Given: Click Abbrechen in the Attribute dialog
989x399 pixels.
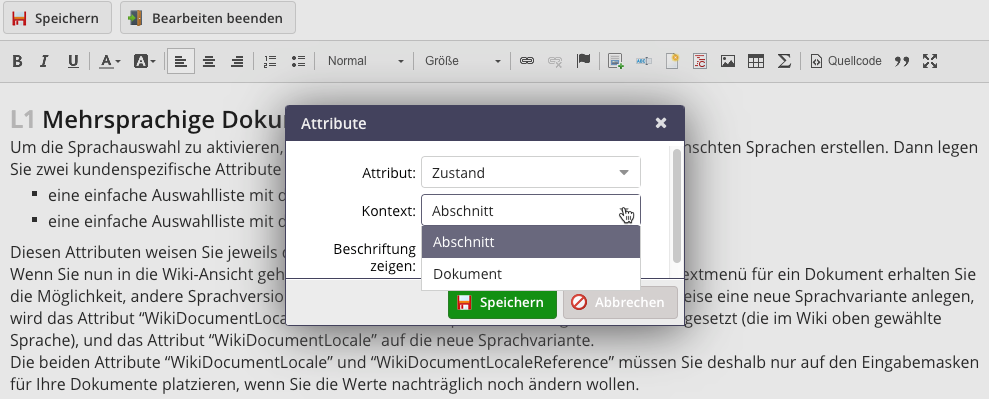Looking at the screenshot, I should coord(621,303).
